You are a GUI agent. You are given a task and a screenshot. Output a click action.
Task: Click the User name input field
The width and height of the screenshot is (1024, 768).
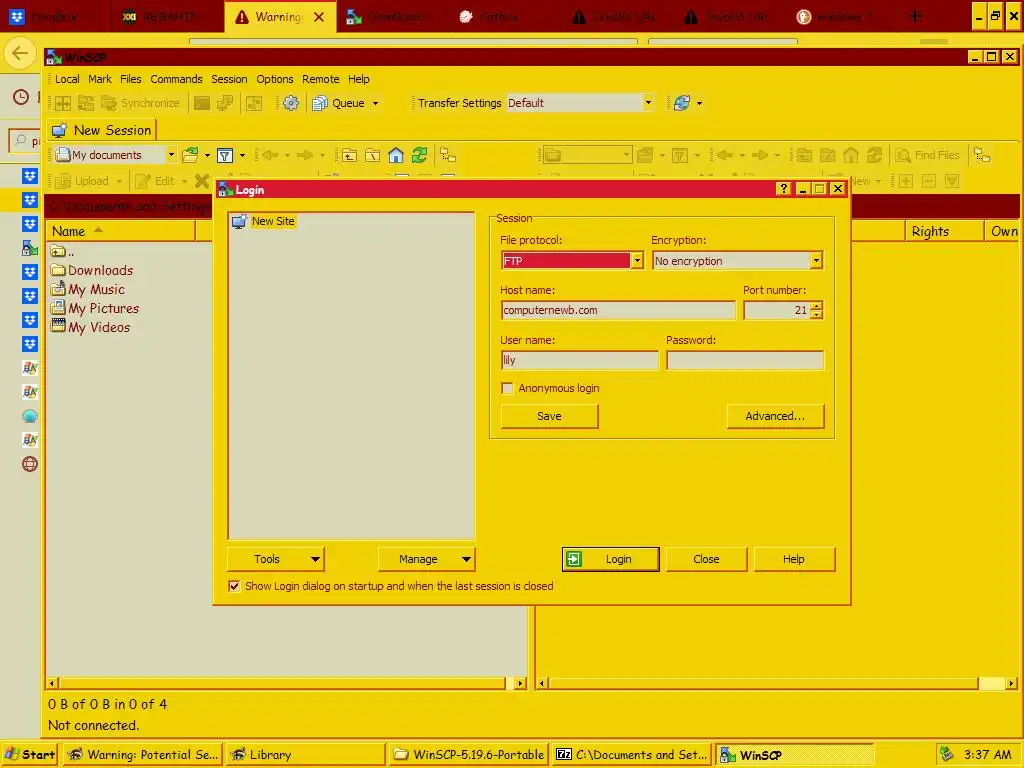(x=579, y=360)
